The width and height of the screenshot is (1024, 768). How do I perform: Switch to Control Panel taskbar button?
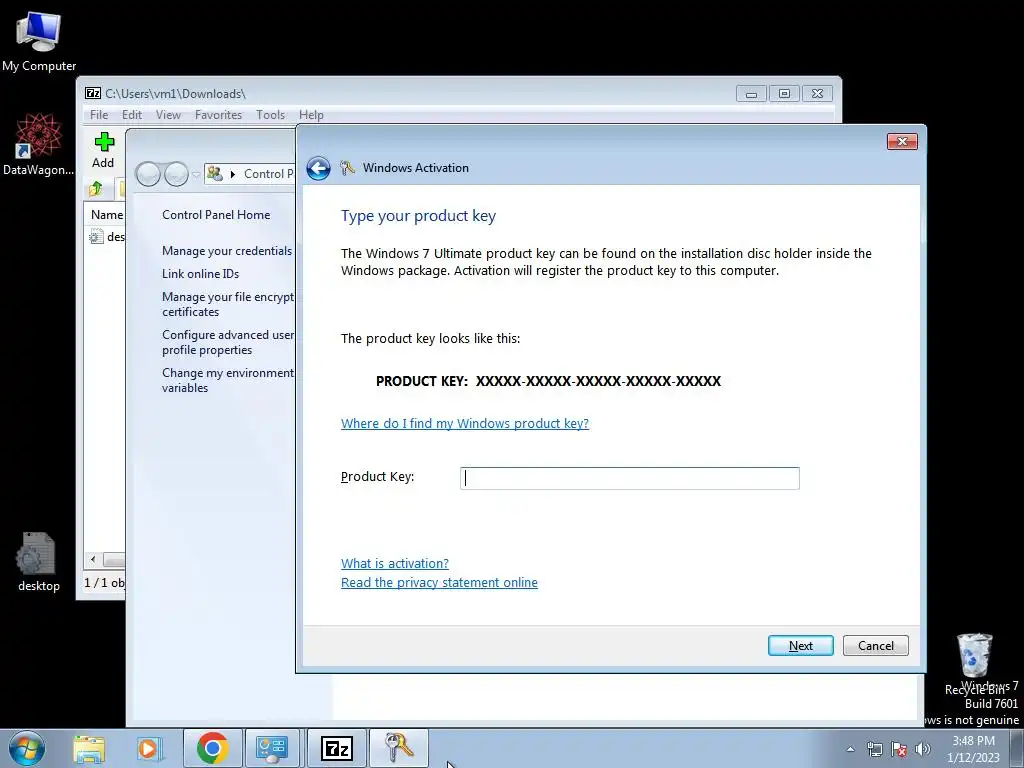point(272,748)
